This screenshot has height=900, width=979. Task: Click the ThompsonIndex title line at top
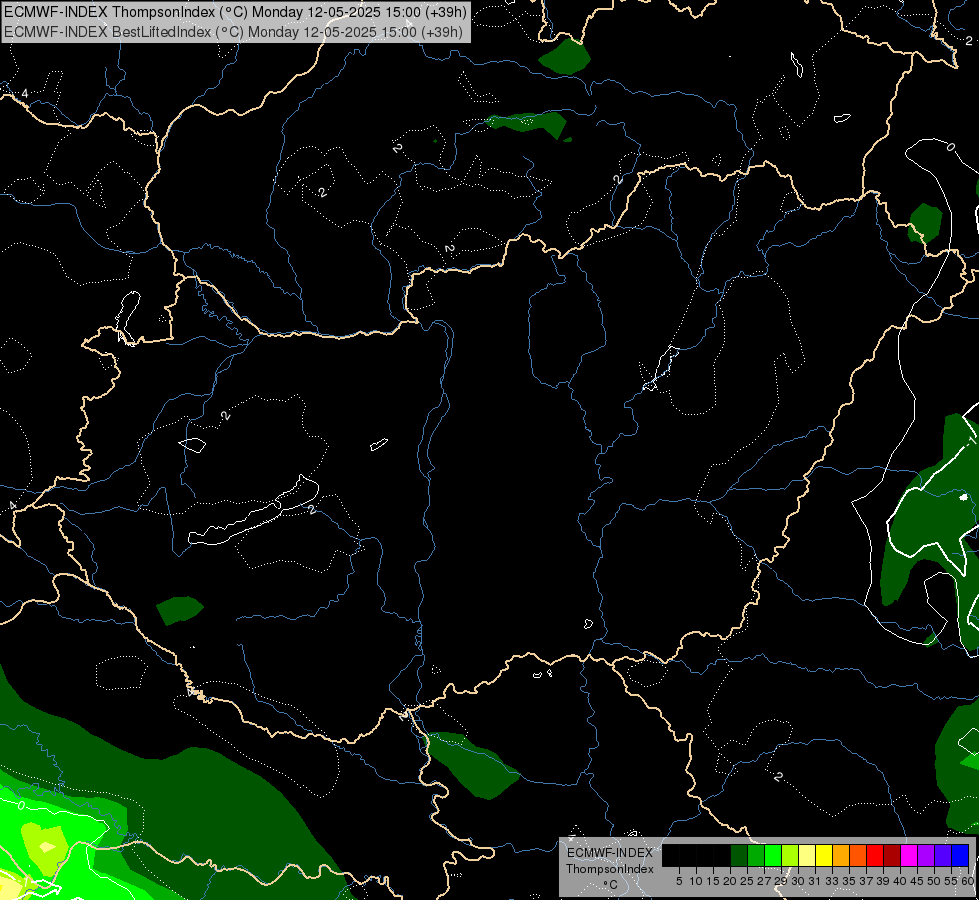coord(235,12)
